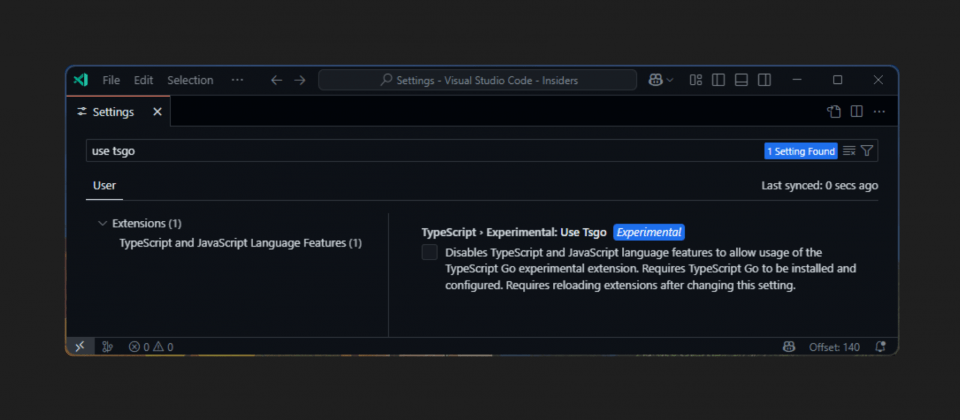This screenshot has height=420, width=960.
Task: Open the File menu
Action: point(111,80)
